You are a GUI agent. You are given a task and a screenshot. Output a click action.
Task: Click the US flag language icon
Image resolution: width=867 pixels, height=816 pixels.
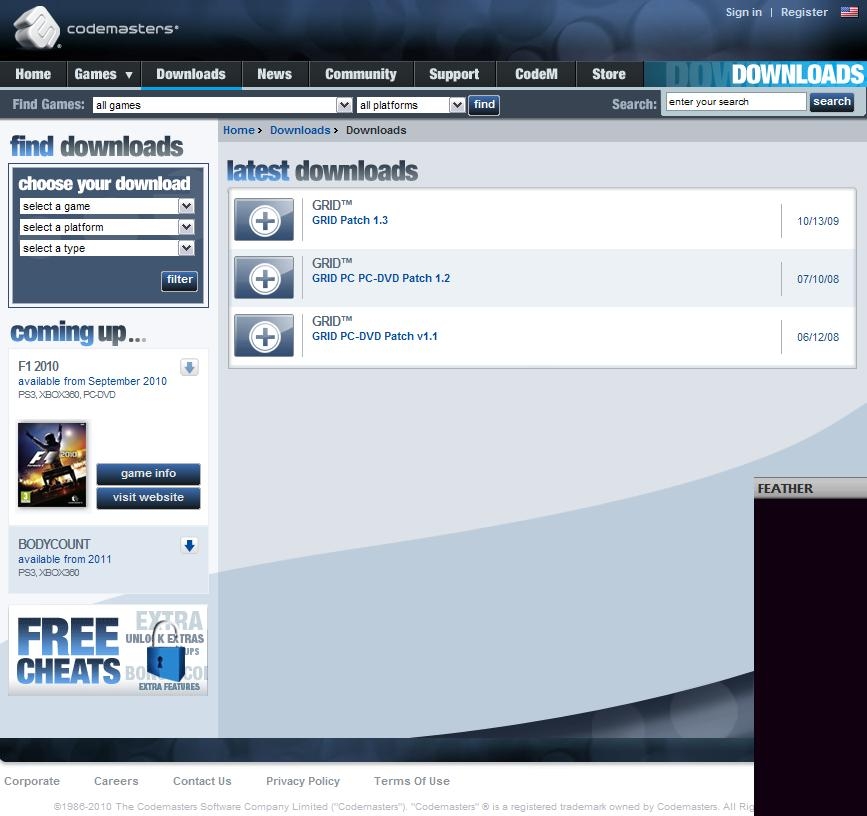[x=849, y=12]
